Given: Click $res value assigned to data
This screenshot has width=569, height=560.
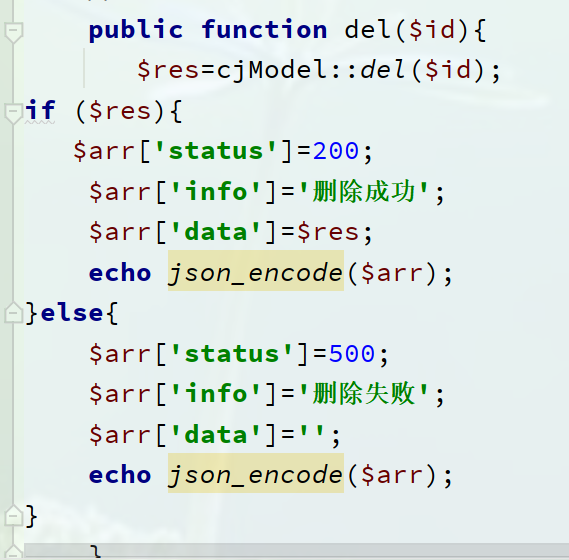Looking at the screenshot, I should [328, 232].
